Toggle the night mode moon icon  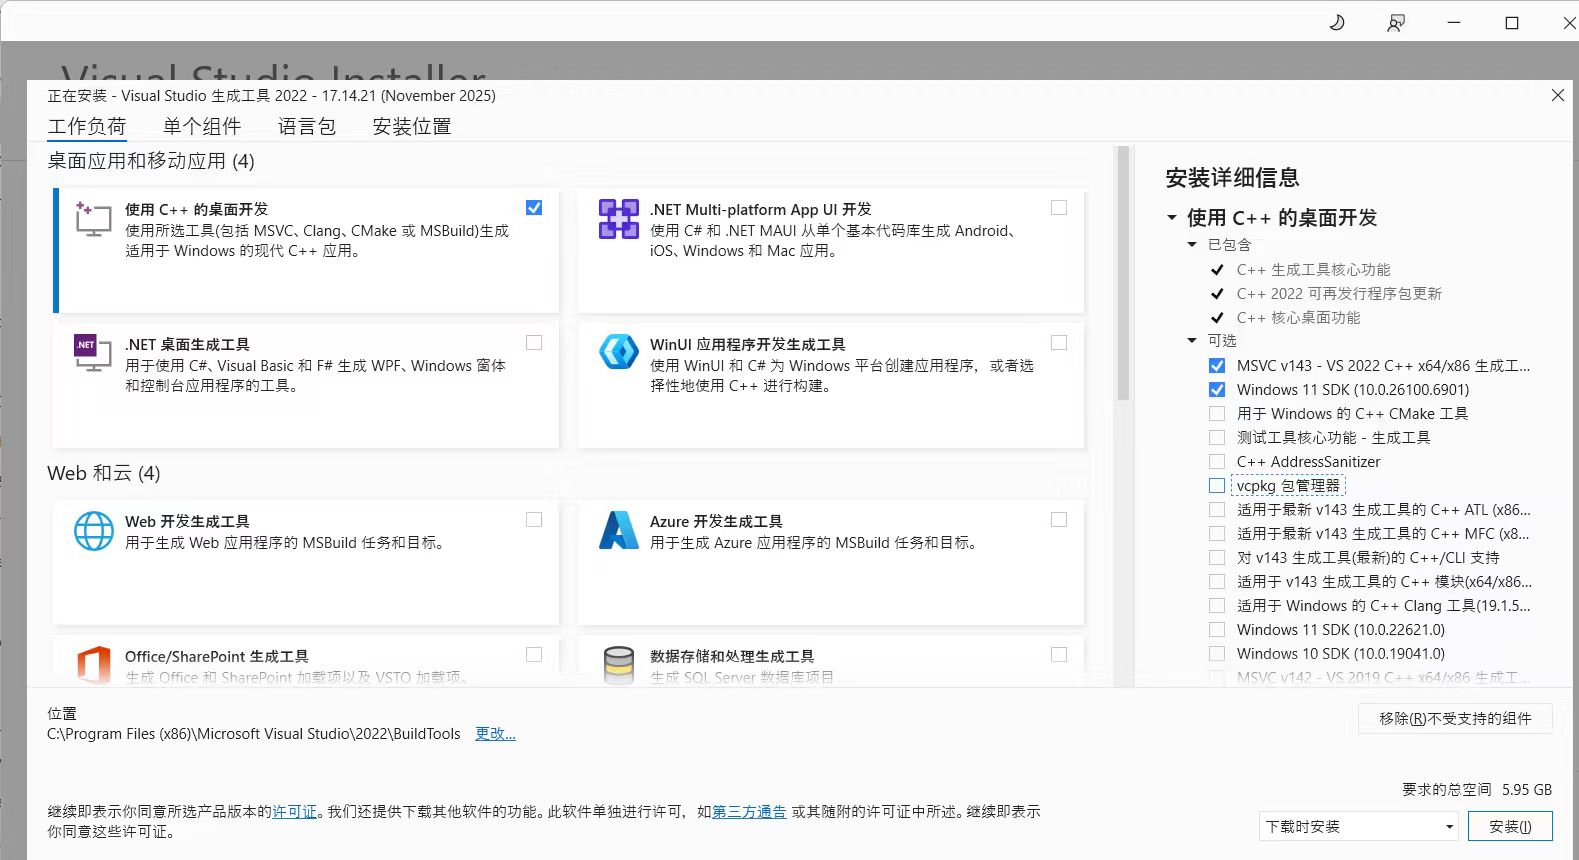(1337, 22)
